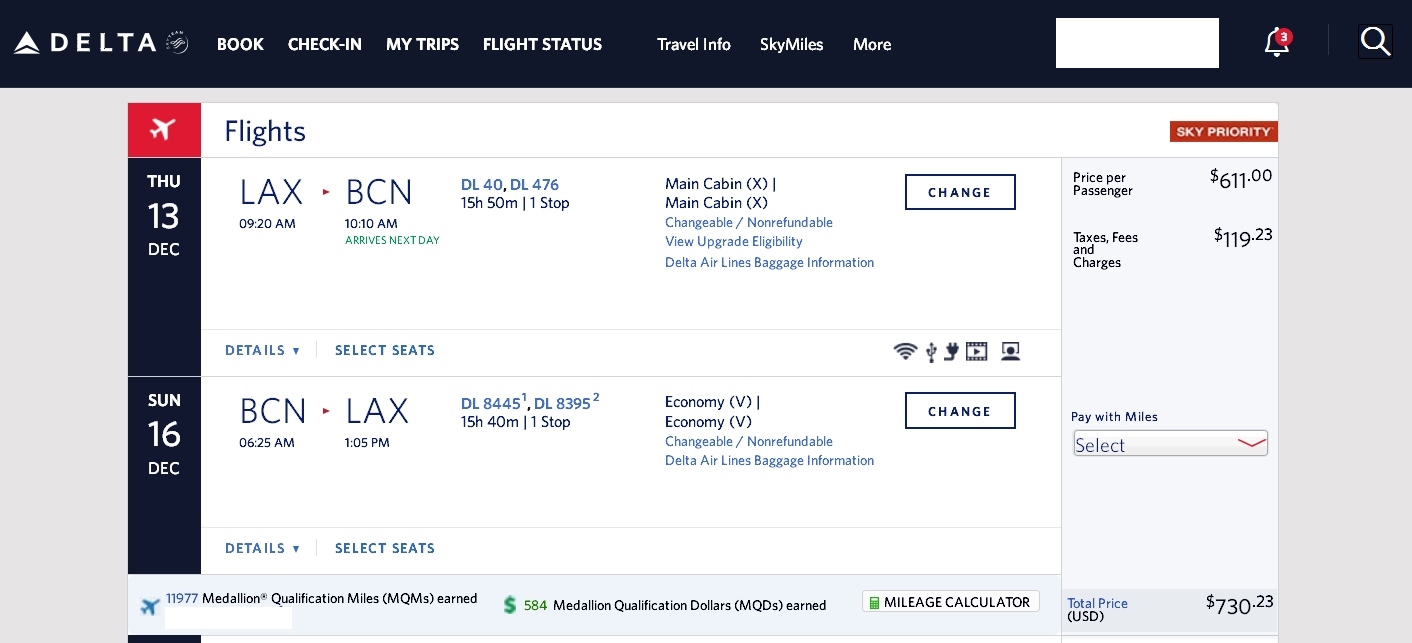Click the power outlet amenity icon
This screenshot has width=1412, height=643.
click(x=952, y=352)
